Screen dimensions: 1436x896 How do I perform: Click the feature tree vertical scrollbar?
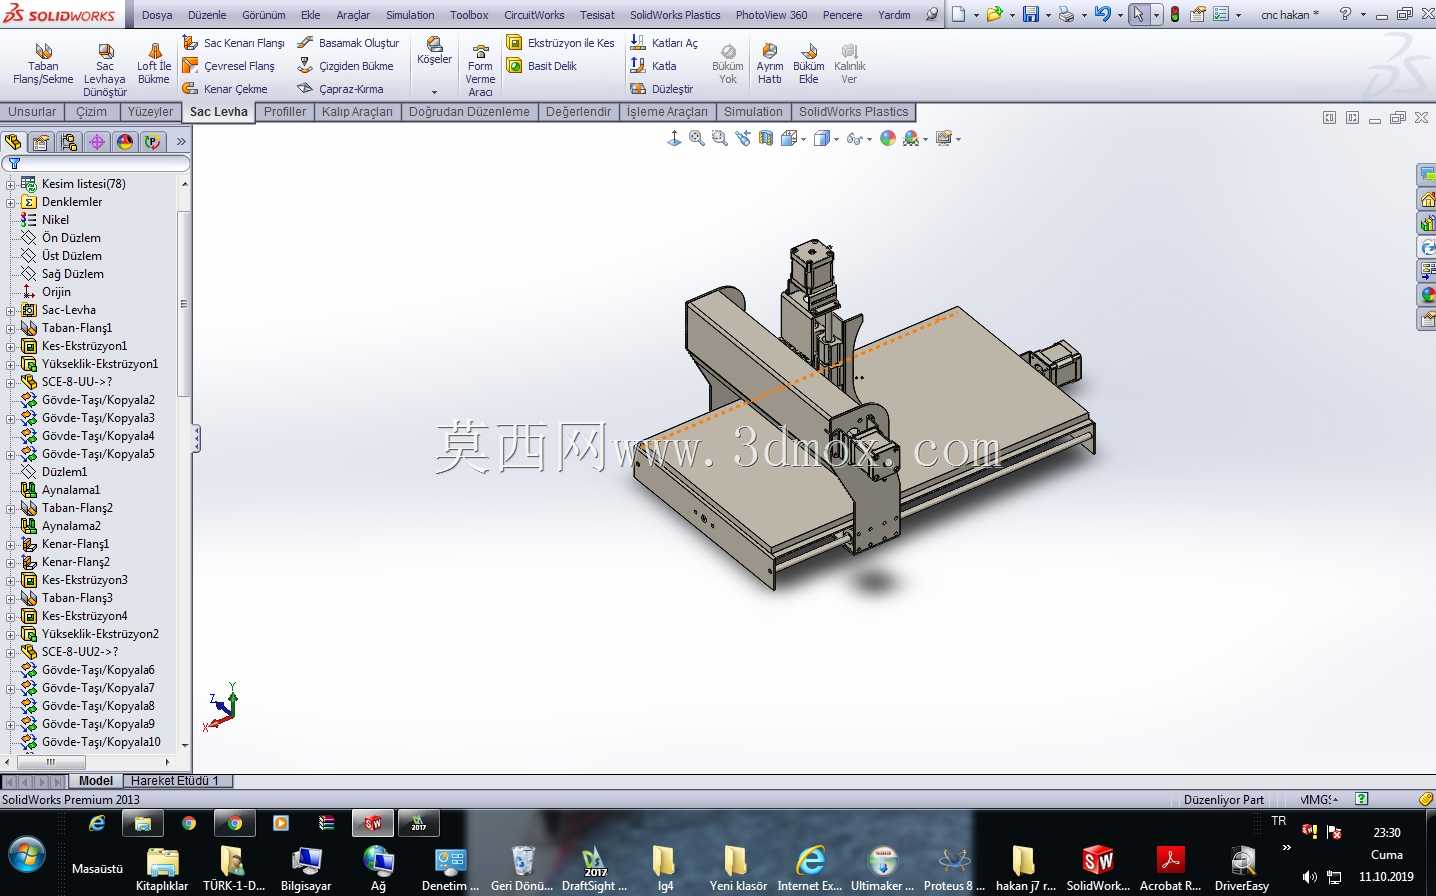184,304
